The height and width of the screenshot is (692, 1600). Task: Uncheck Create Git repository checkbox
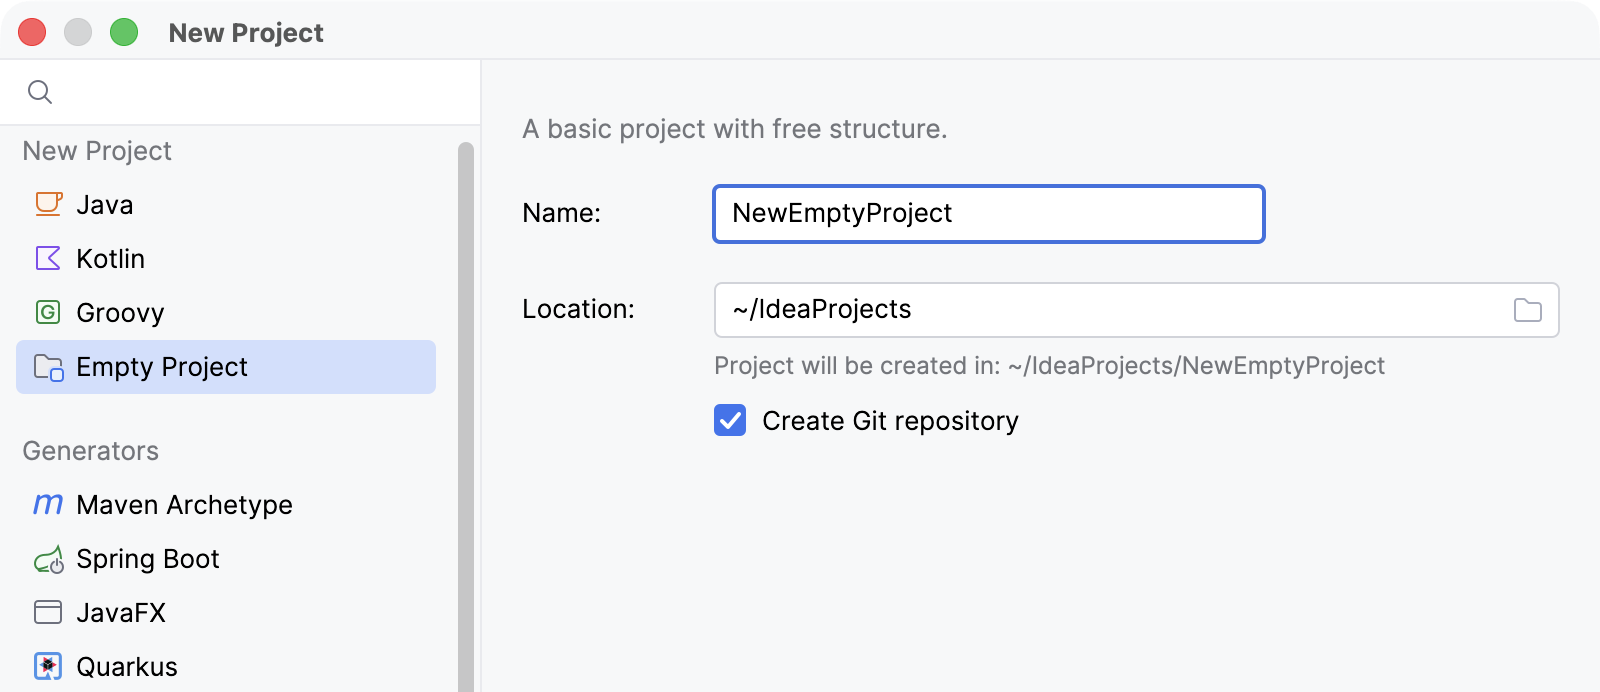coord(730,420)
